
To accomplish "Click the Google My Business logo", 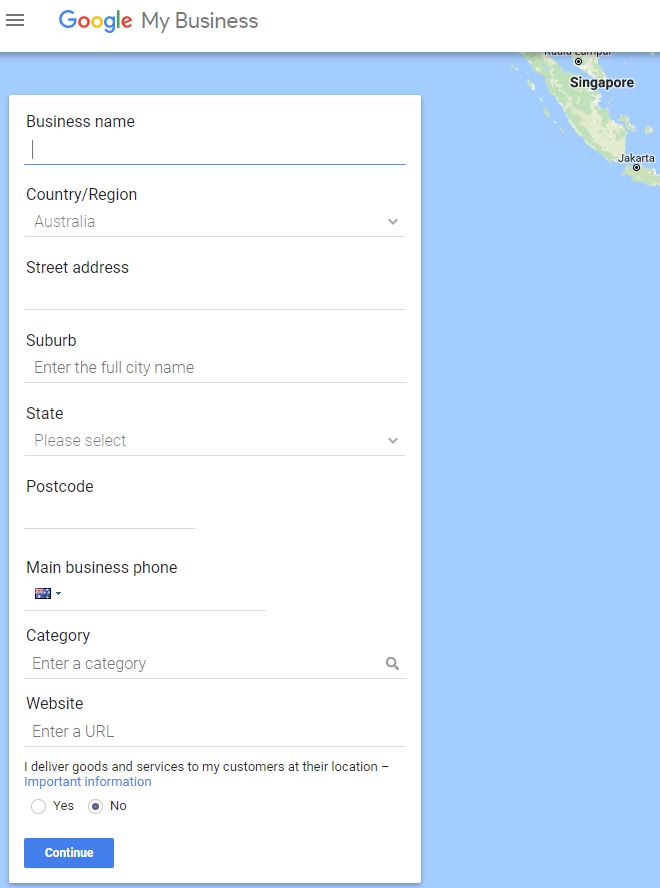I will (158, 21).
